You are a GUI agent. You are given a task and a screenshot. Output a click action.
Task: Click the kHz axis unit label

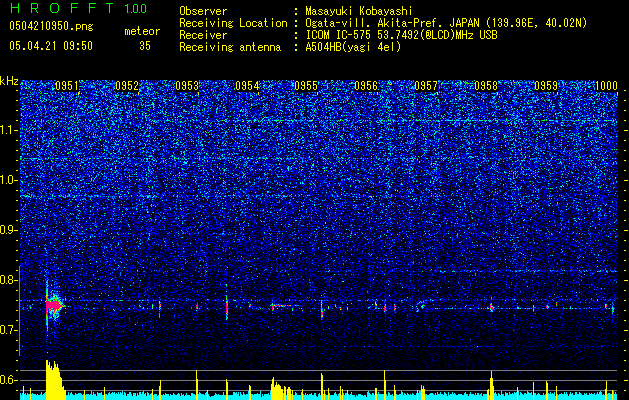pos(9,81)
